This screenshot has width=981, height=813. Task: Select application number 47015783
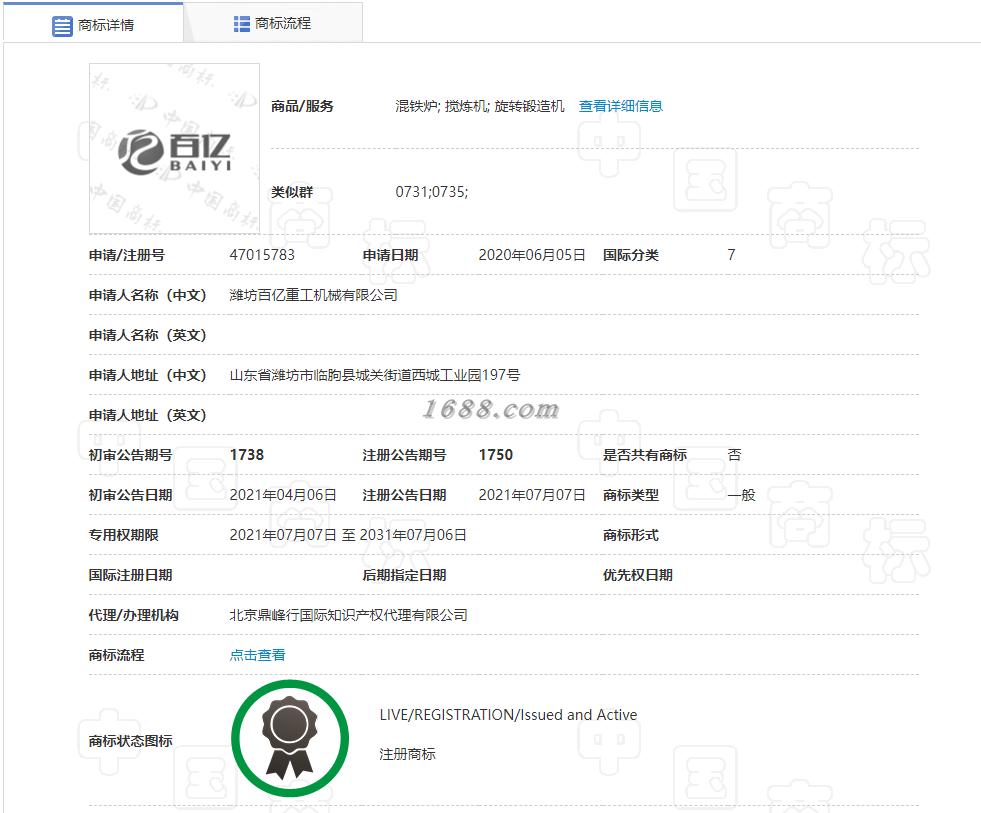tap(262, 255)
